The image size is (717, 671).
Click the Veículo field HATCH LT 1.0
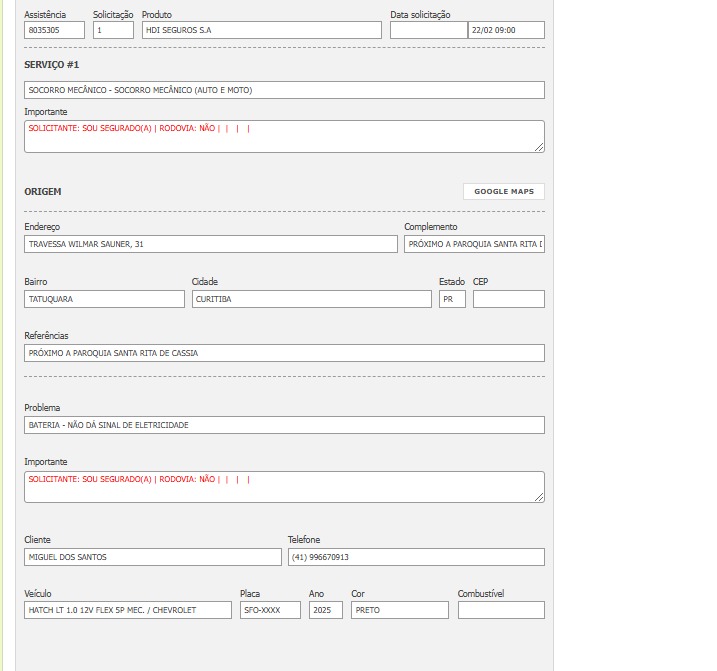pos(128,610)
